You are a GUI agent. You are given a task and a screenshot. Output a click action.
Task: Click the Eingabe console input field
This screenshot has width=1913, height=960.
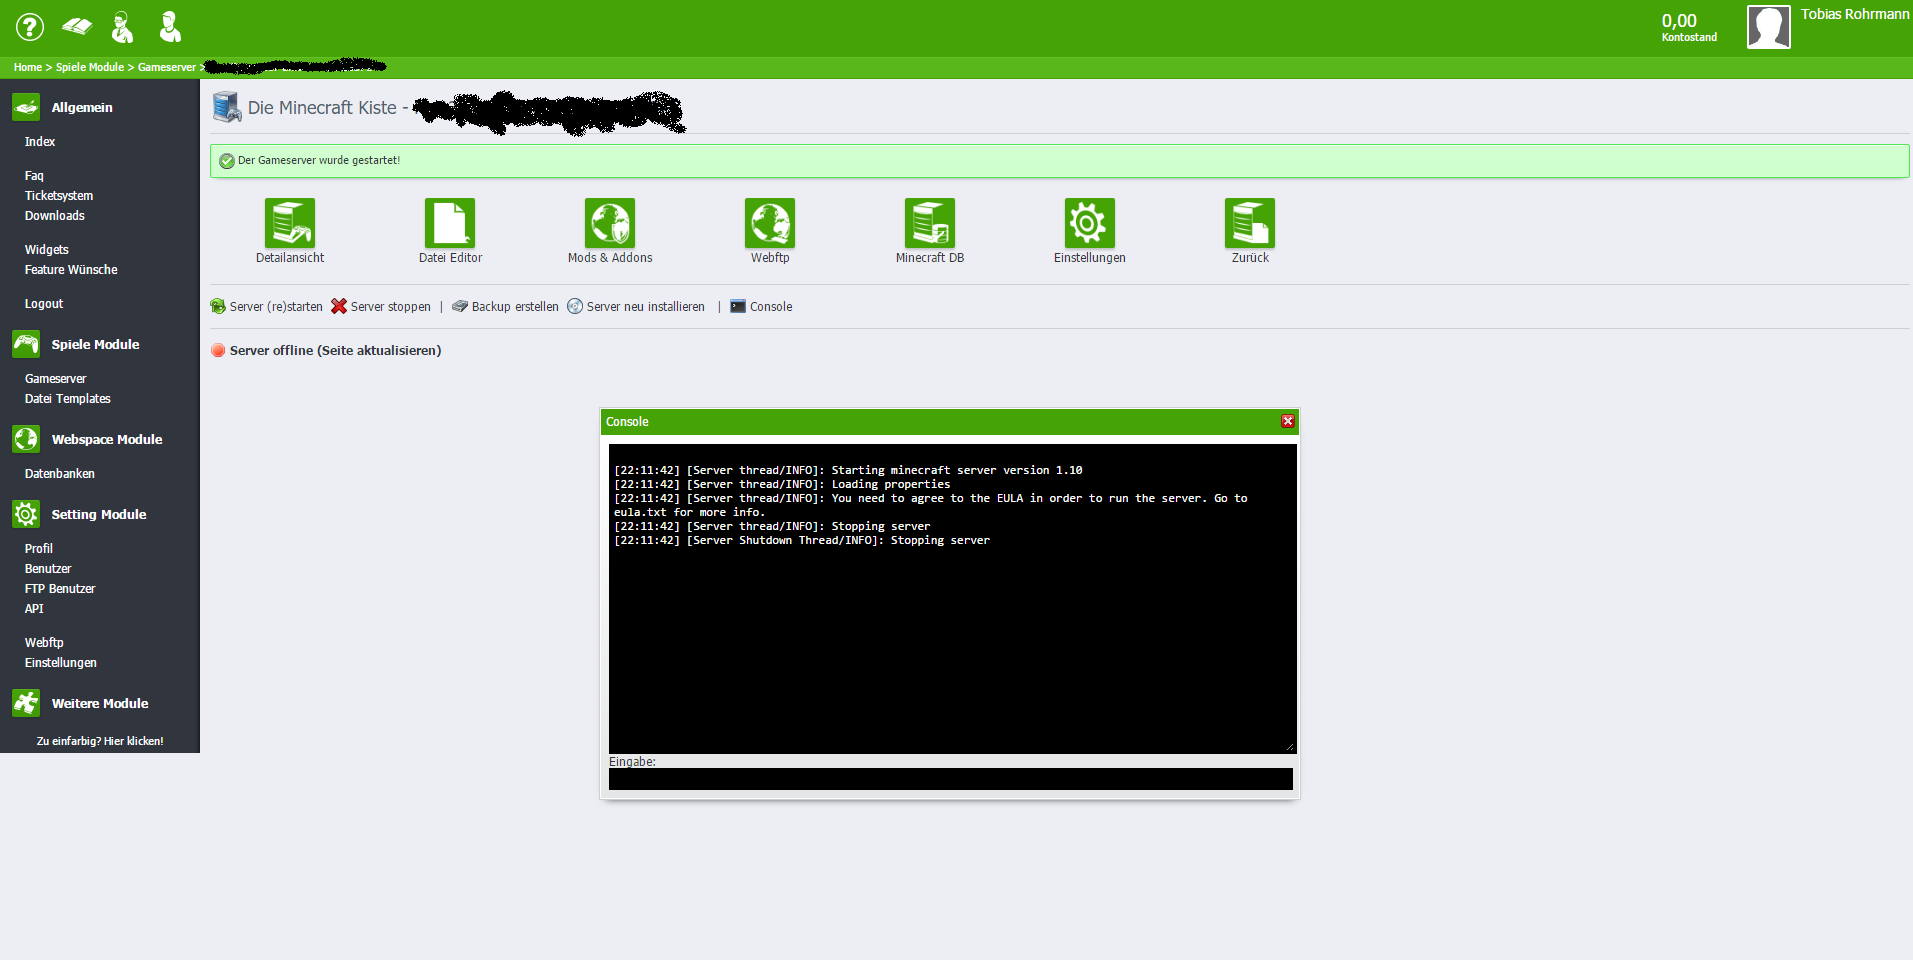[950, 779]
